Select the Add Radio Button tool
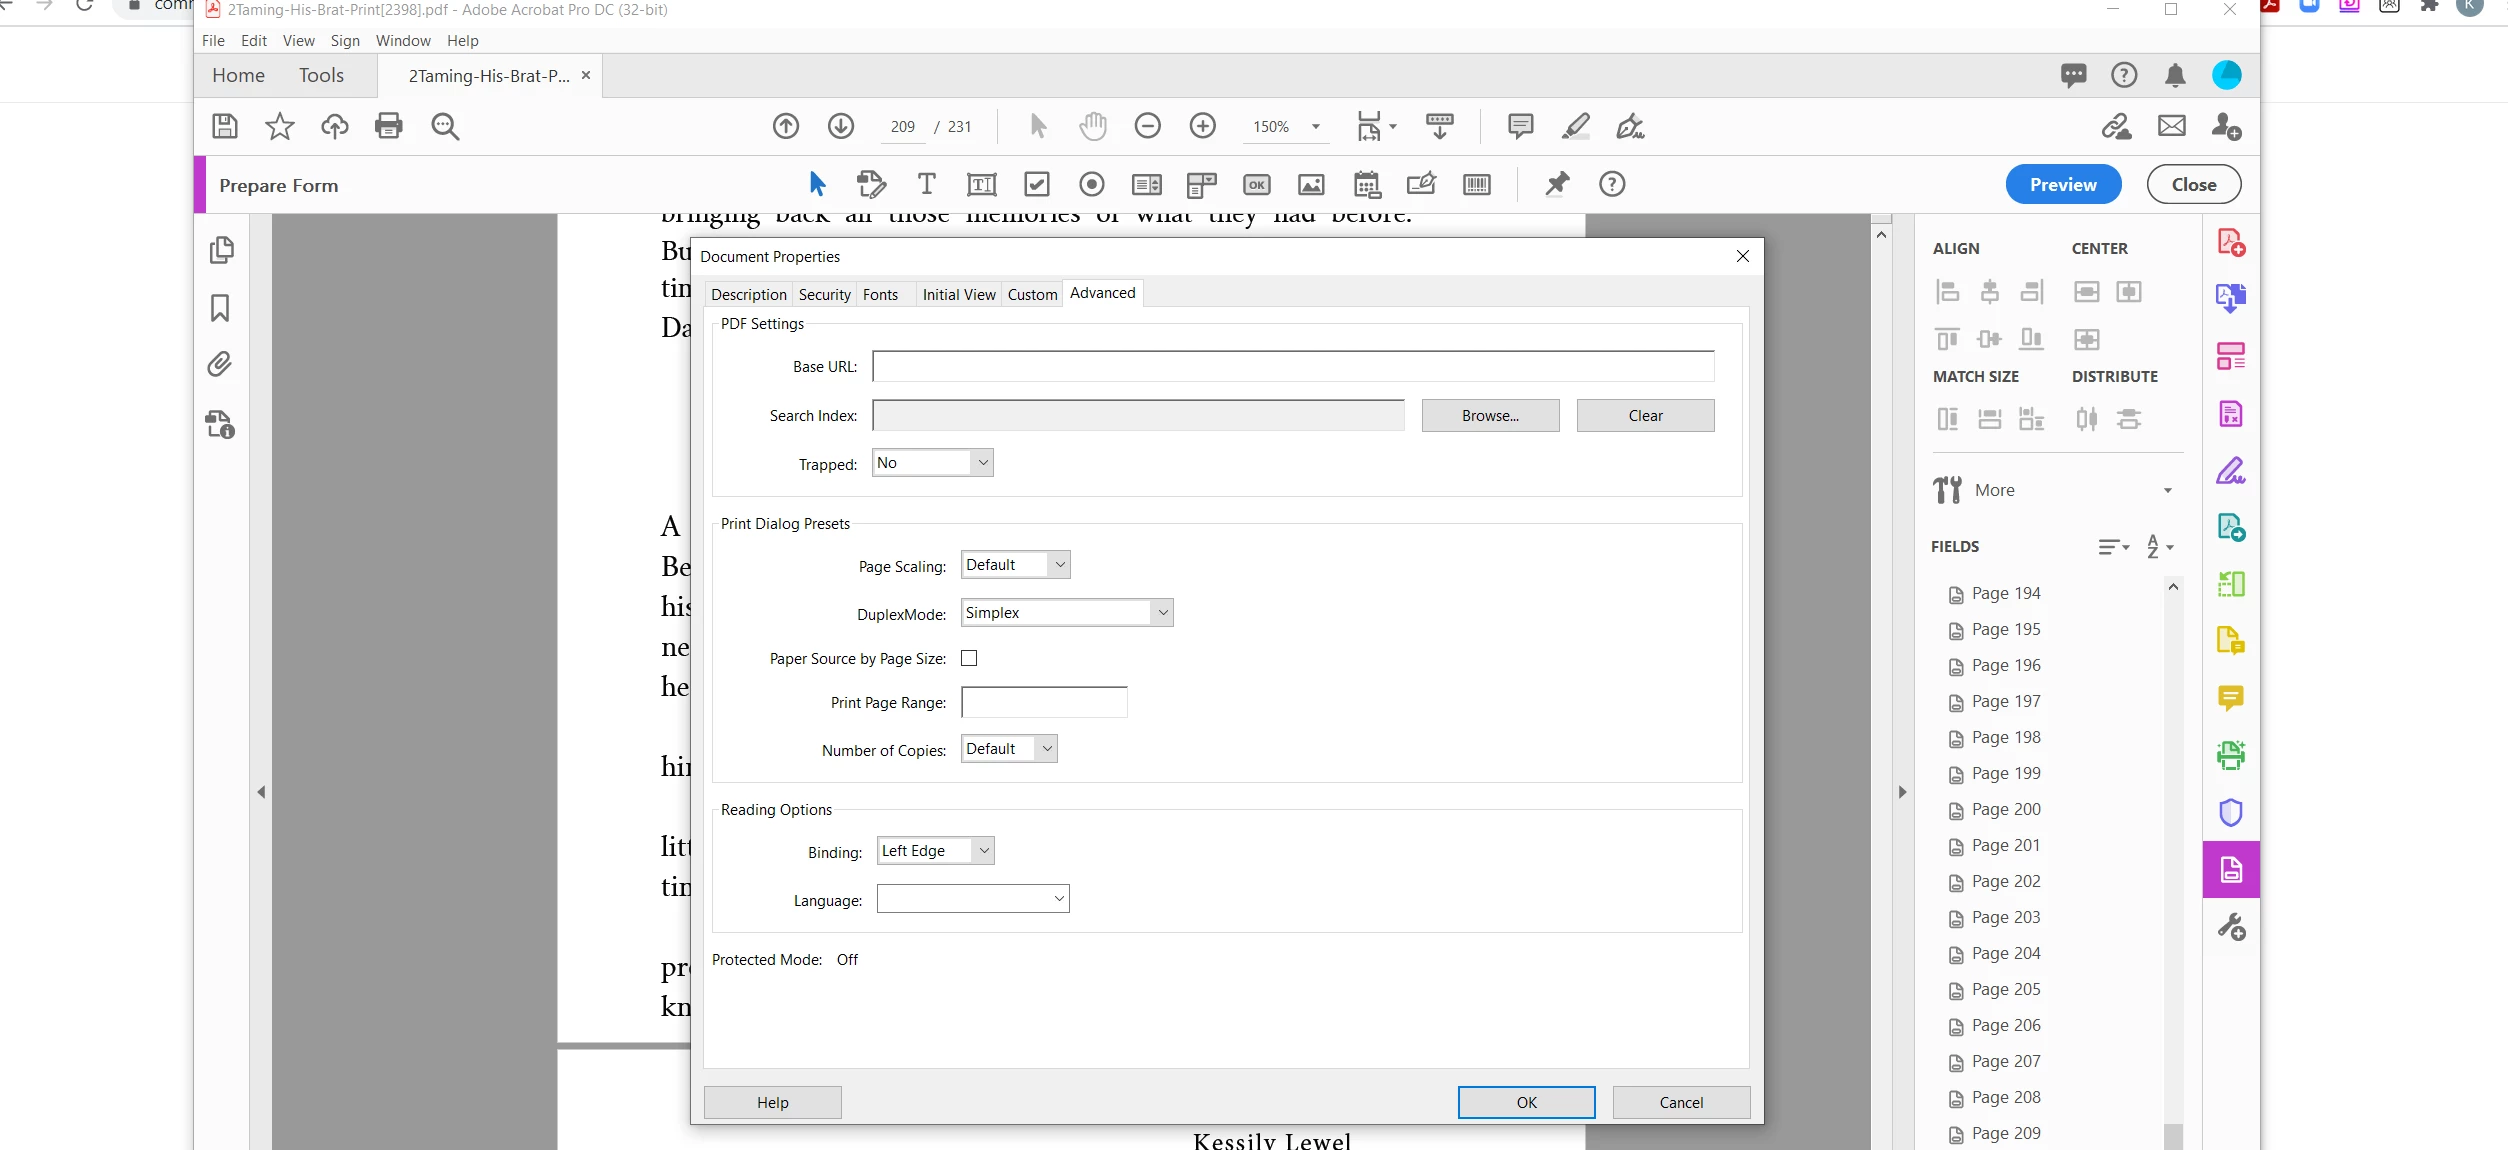The height and width of the screenshot is (1150, 2508). [1092, 184]
